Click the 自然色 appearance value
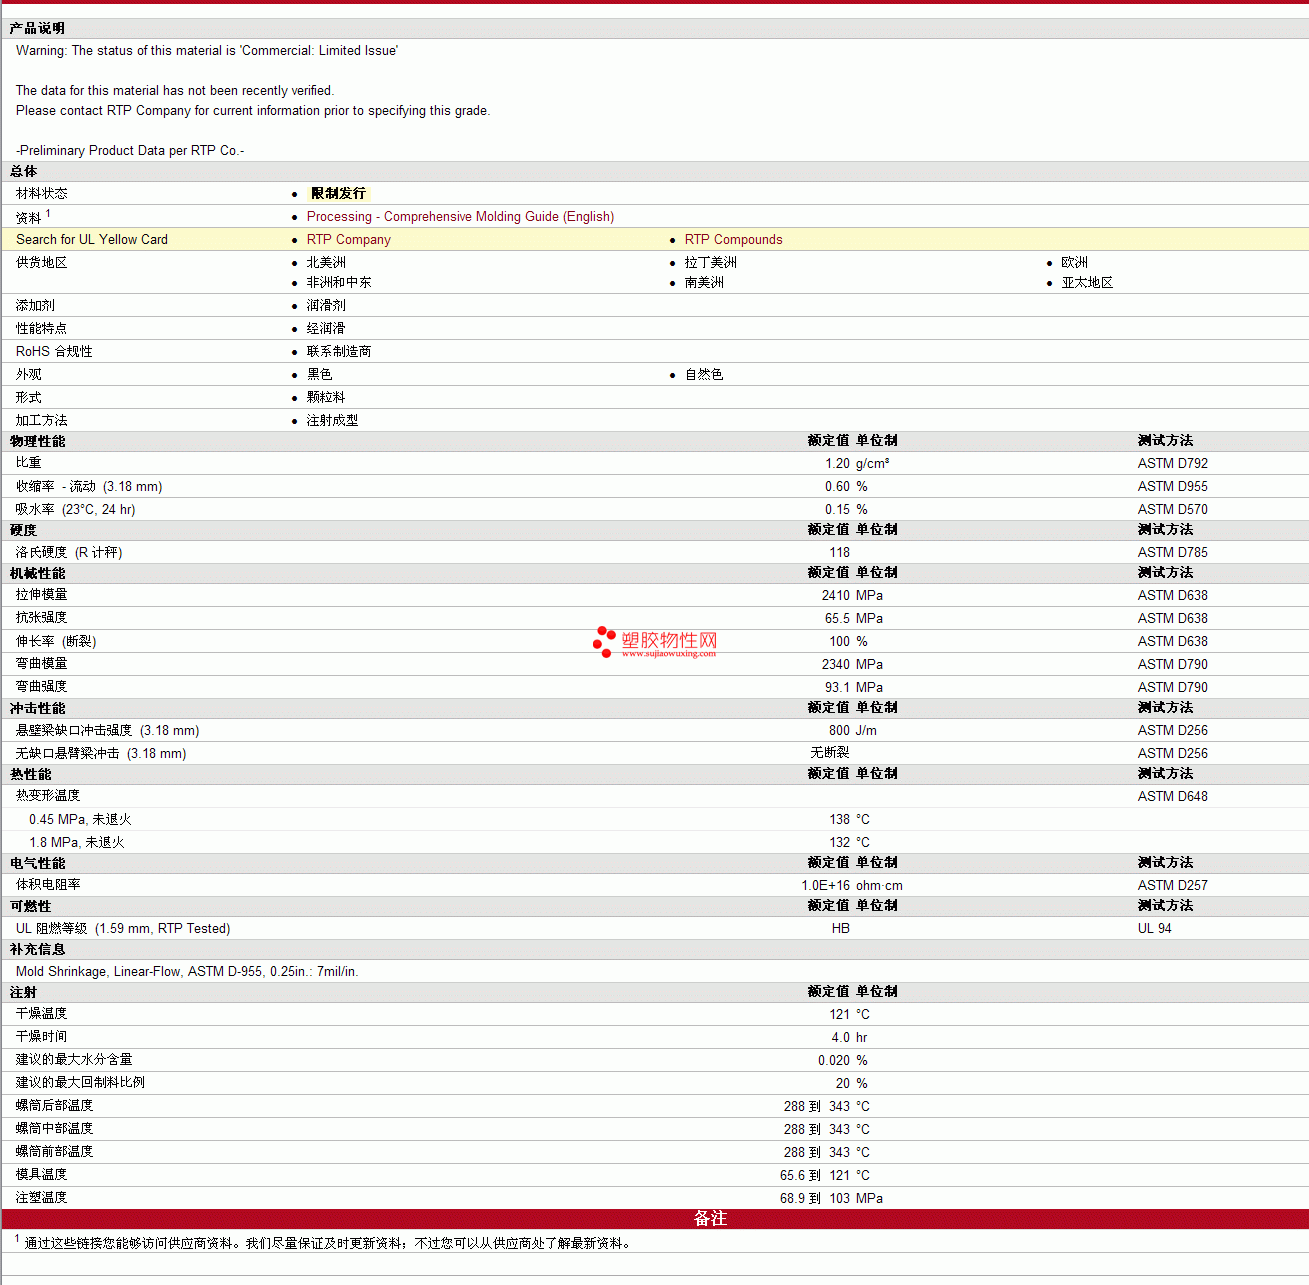1309x1285 pixels. (704, 375)
